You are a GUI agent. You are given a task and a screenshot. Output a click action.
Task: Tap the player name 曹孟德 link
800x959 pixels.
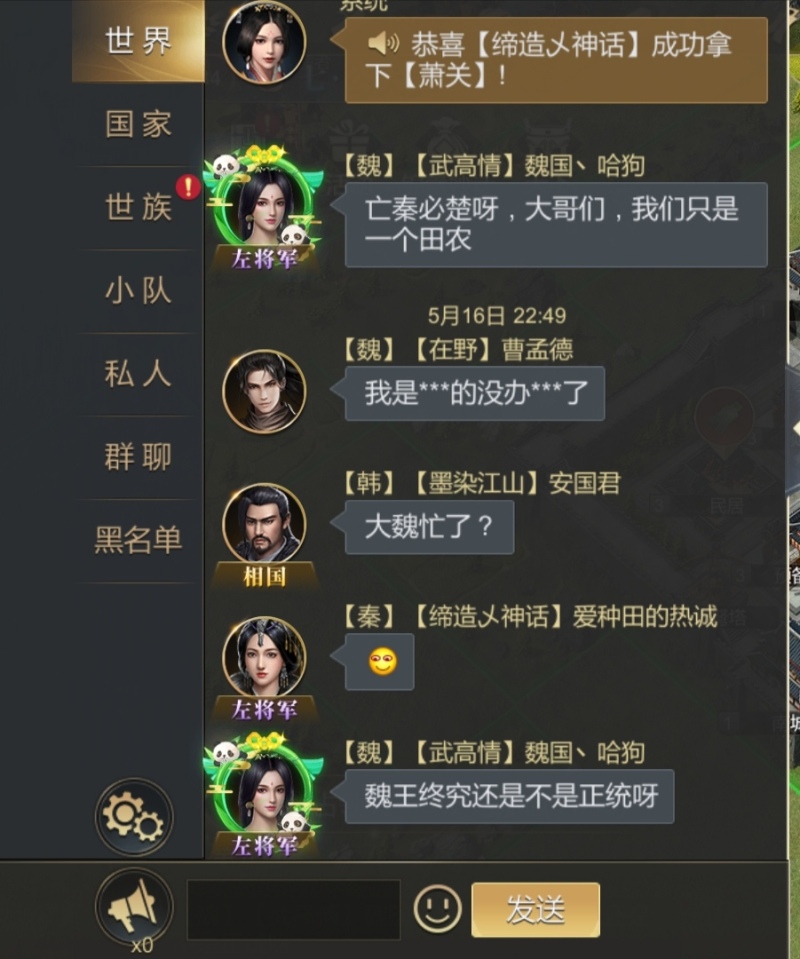click(537, 349)
